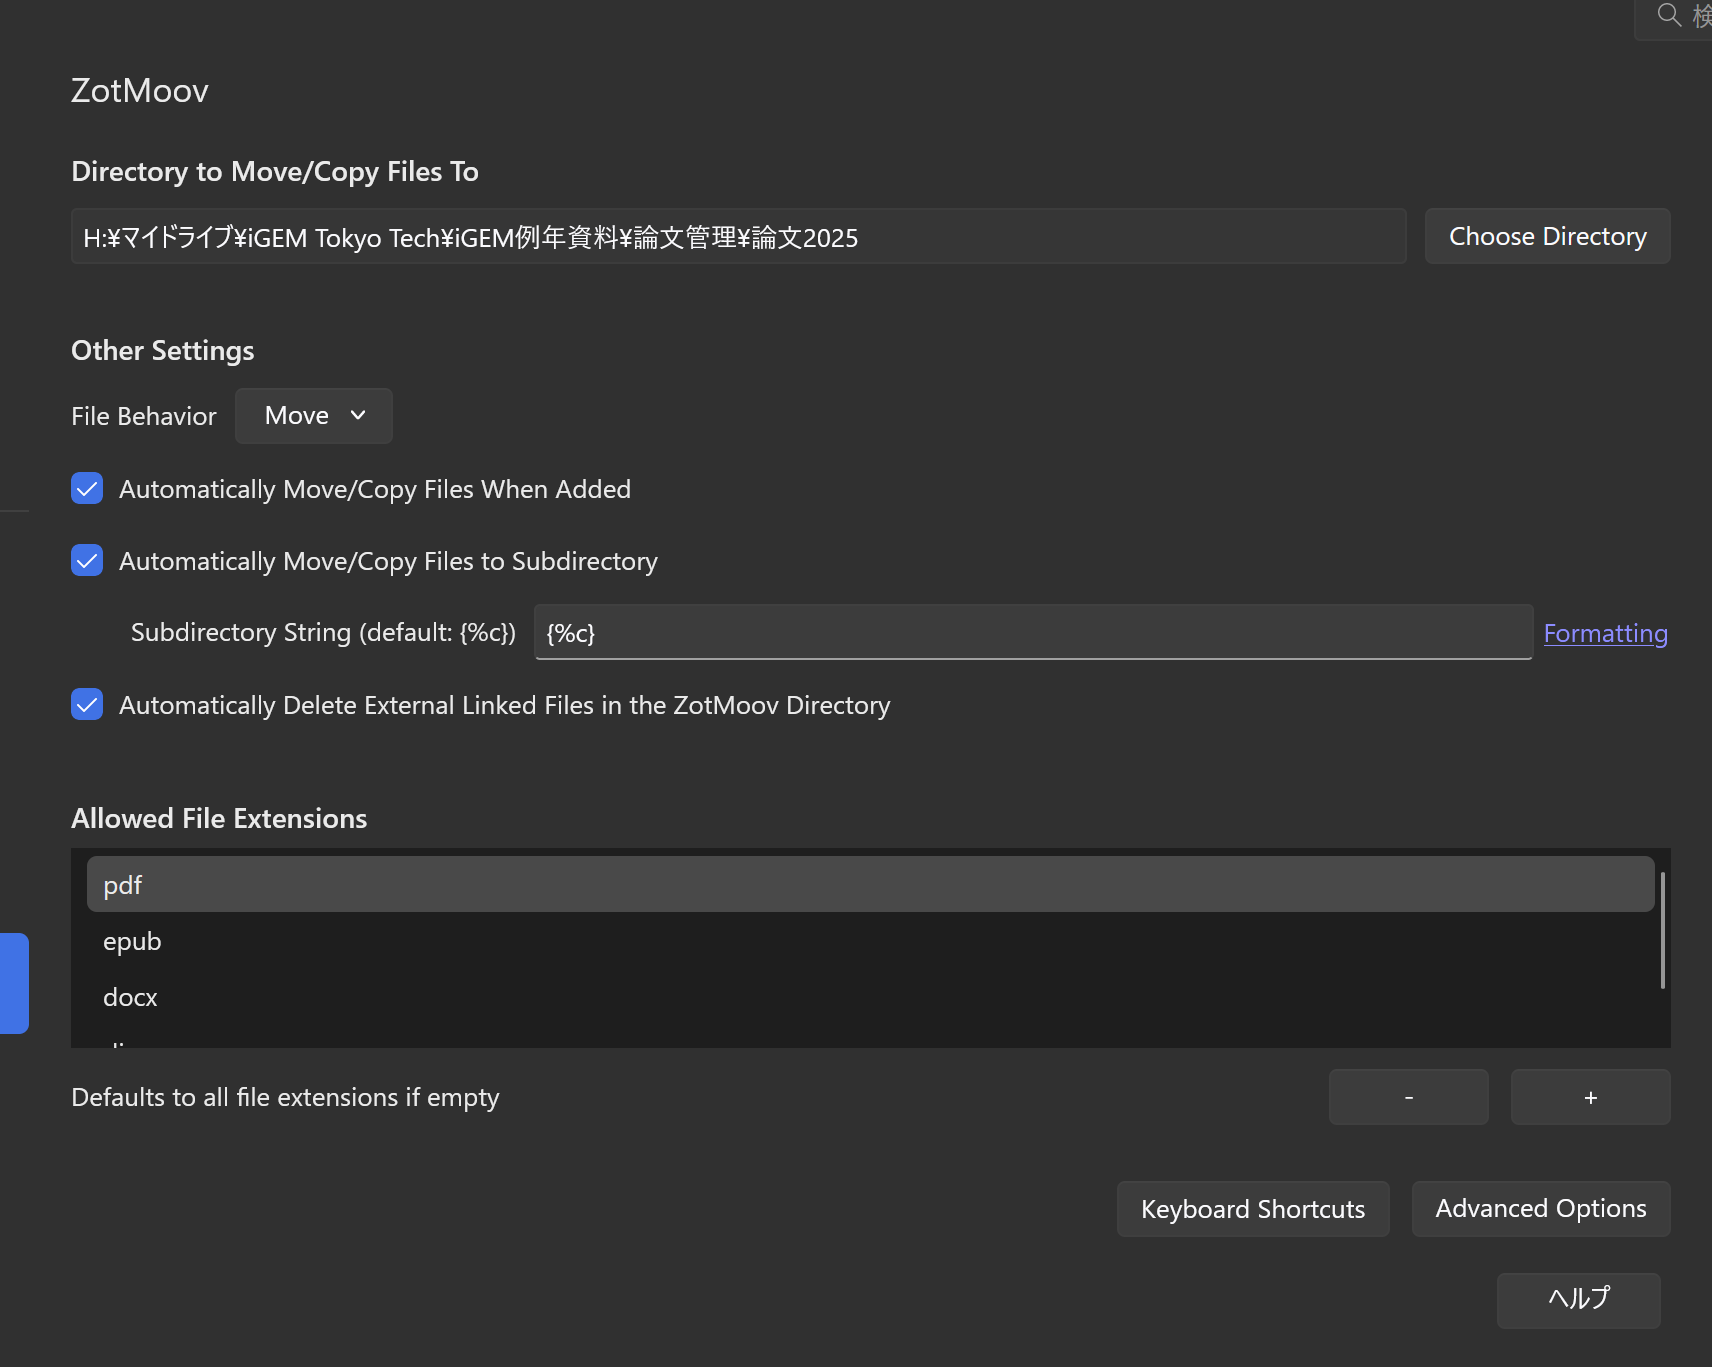Screen dimensions: 1712x1367
Task: Click the blue selected sidebar tab
Action: click(14, 983)
